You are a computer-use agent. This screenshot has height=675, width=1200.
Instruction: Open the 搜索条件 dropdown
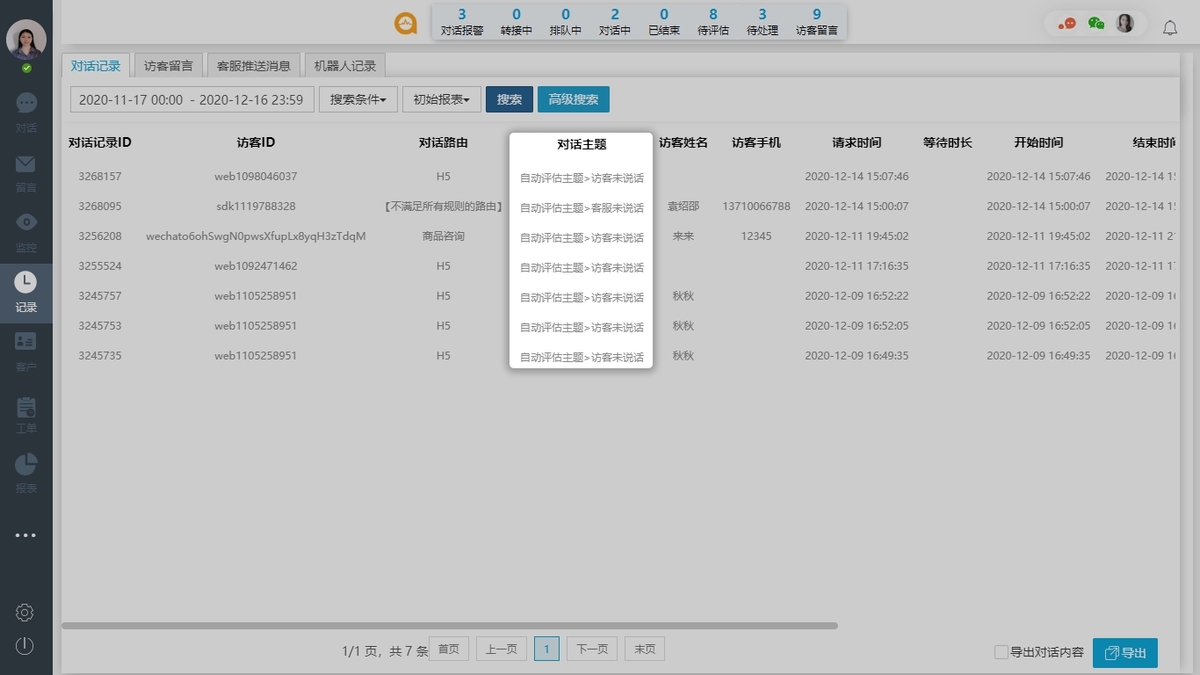[x=357, y=99]
